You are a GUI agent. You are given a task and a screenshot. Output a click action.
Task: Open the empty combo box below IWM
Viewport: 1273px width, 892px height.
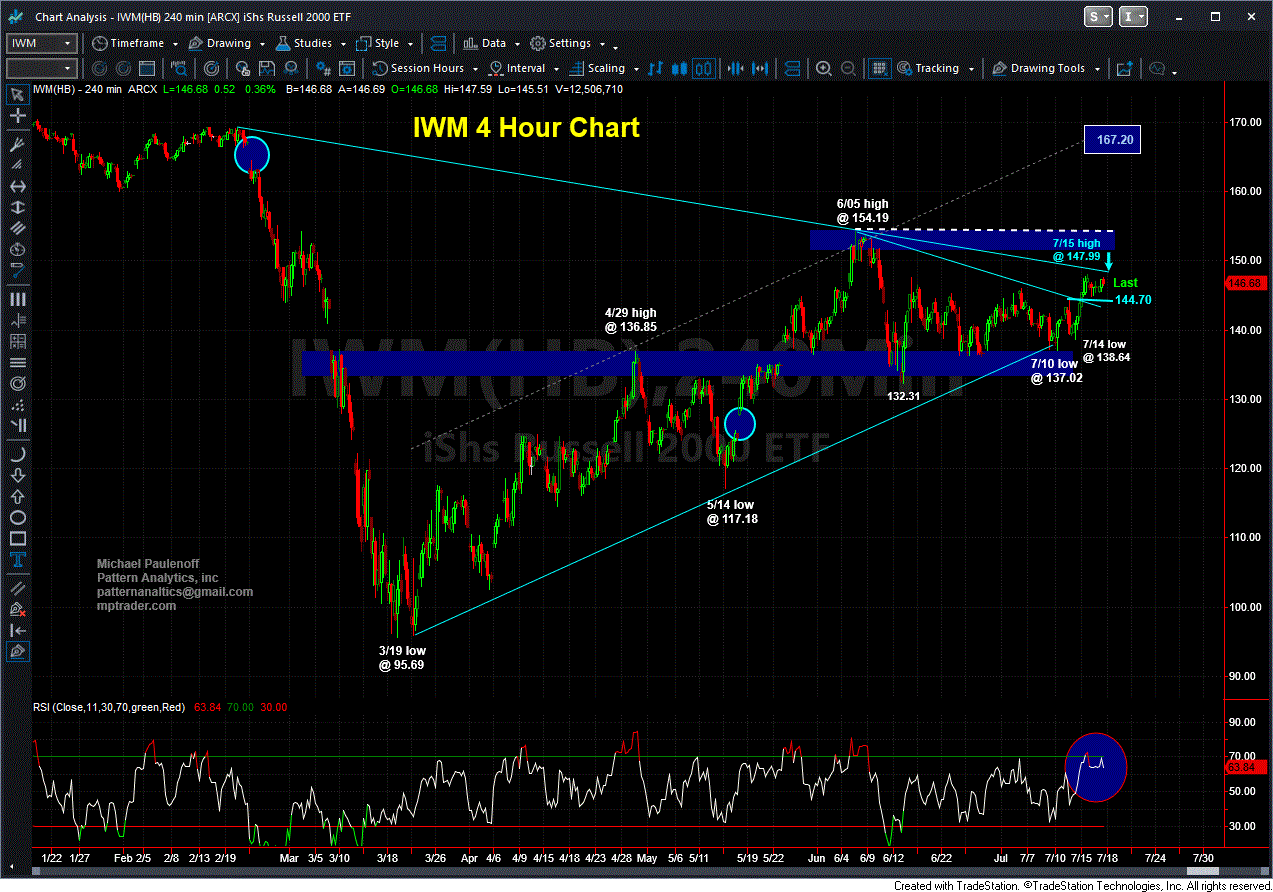41,68
